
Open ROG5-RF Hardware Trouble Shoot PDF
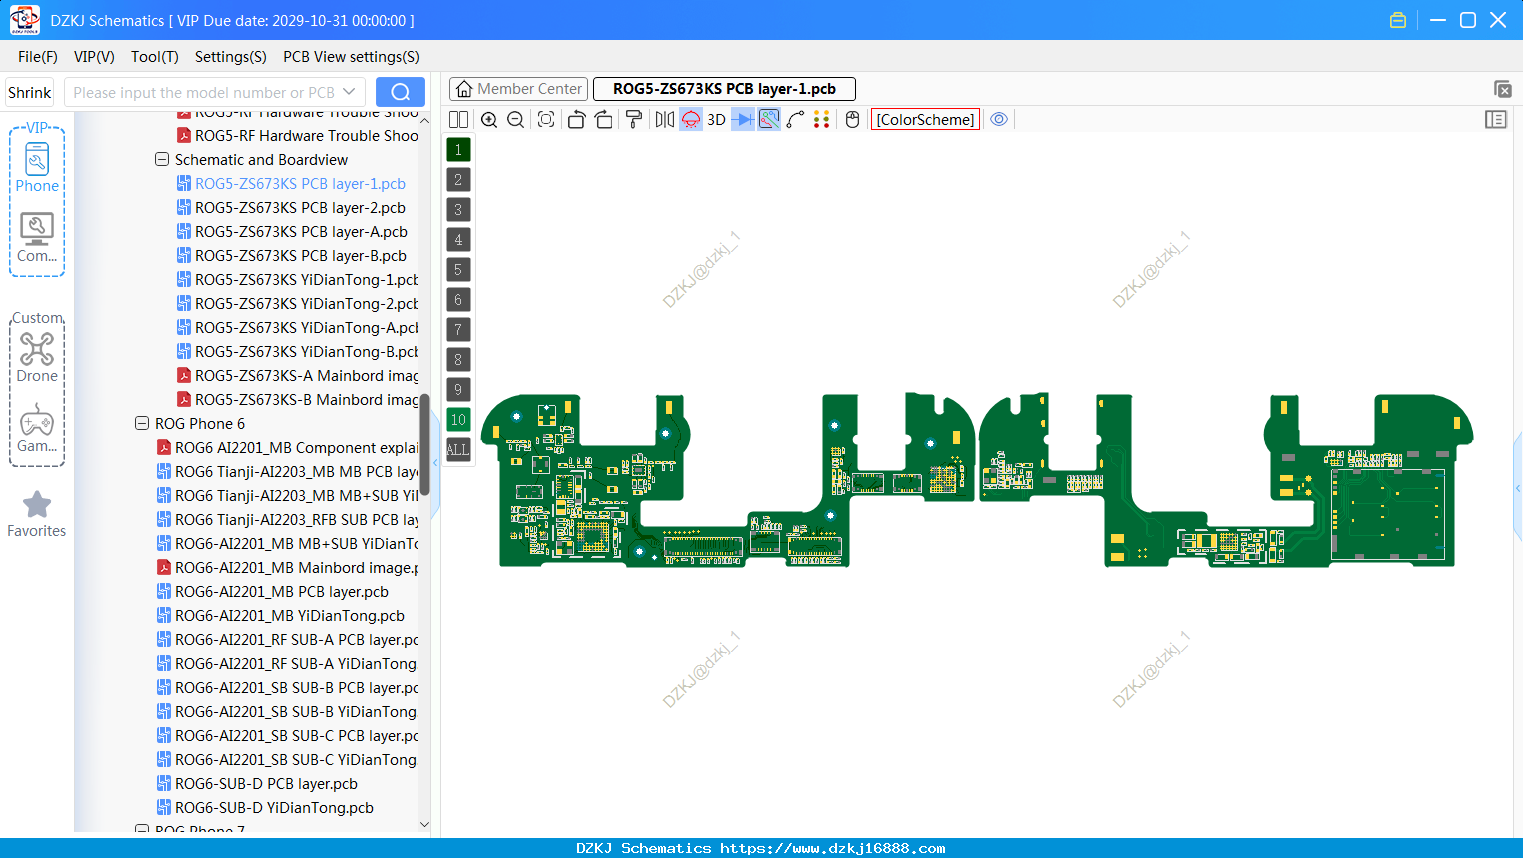click(306, 136)
